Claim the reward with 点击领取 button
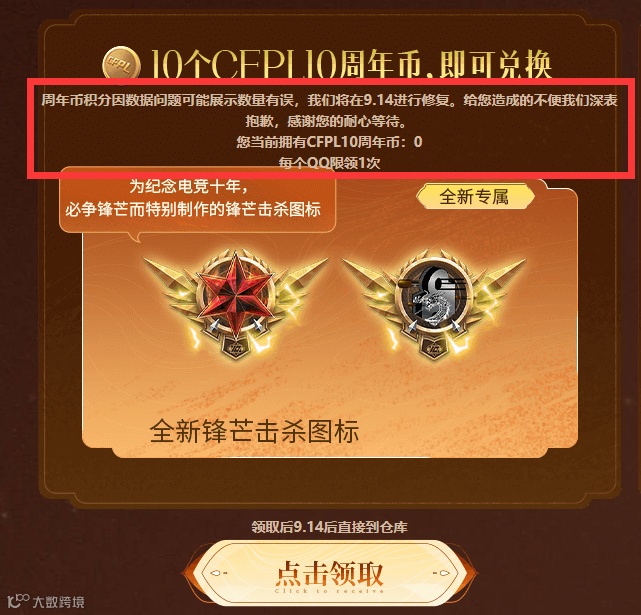Viewport: 641px width, 615px height. [329, 573]
